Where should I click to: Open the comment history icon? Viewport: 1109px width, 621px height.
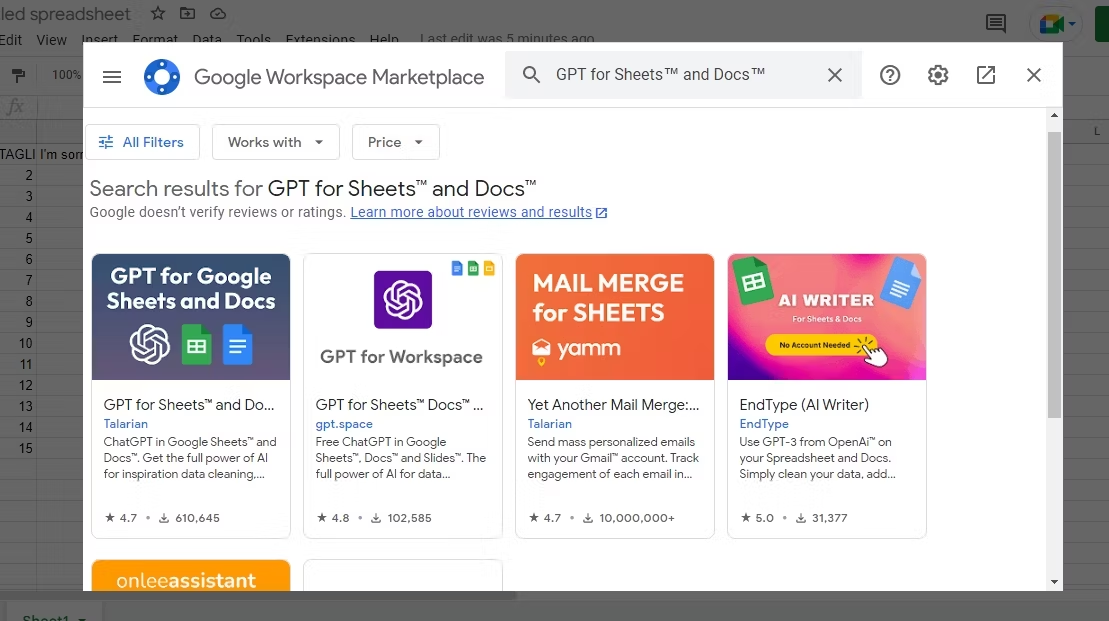click(996, 23)
